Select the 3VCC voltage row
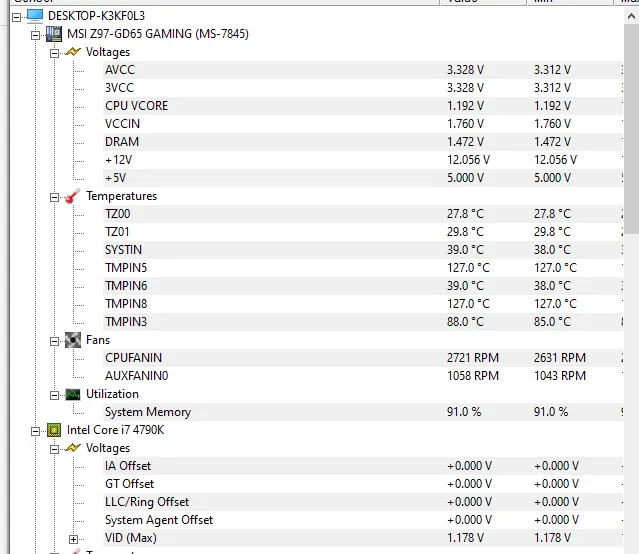Screen dimensions: 639x554 coord(363,88)
